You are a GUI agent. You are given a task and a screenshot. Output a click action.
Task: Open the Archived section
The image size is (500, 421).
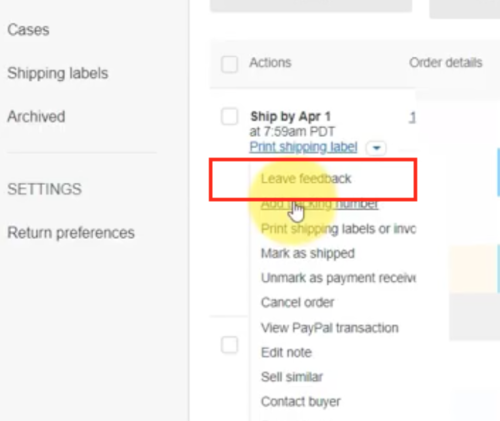(36, 117)
